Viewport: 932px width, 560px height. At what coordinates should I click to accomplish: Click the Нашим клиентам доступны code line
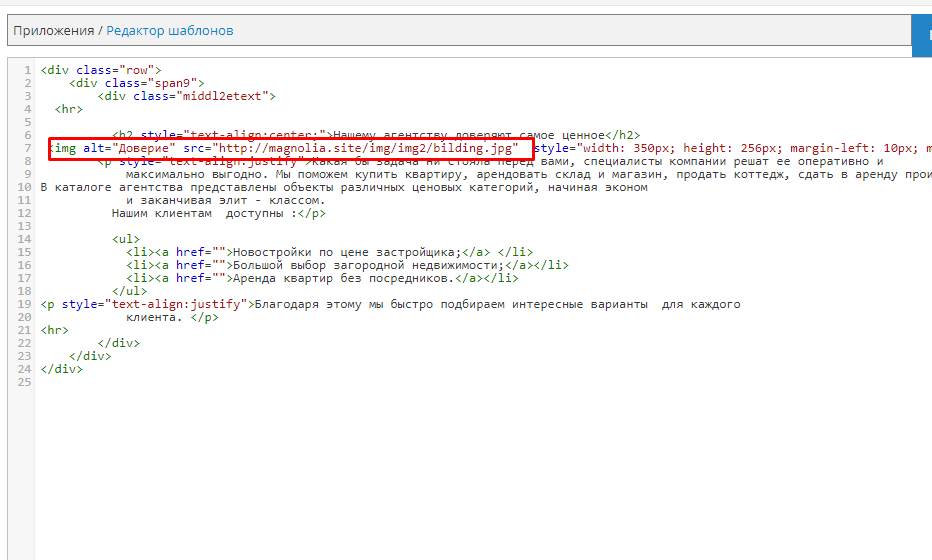tap(218, 213)
